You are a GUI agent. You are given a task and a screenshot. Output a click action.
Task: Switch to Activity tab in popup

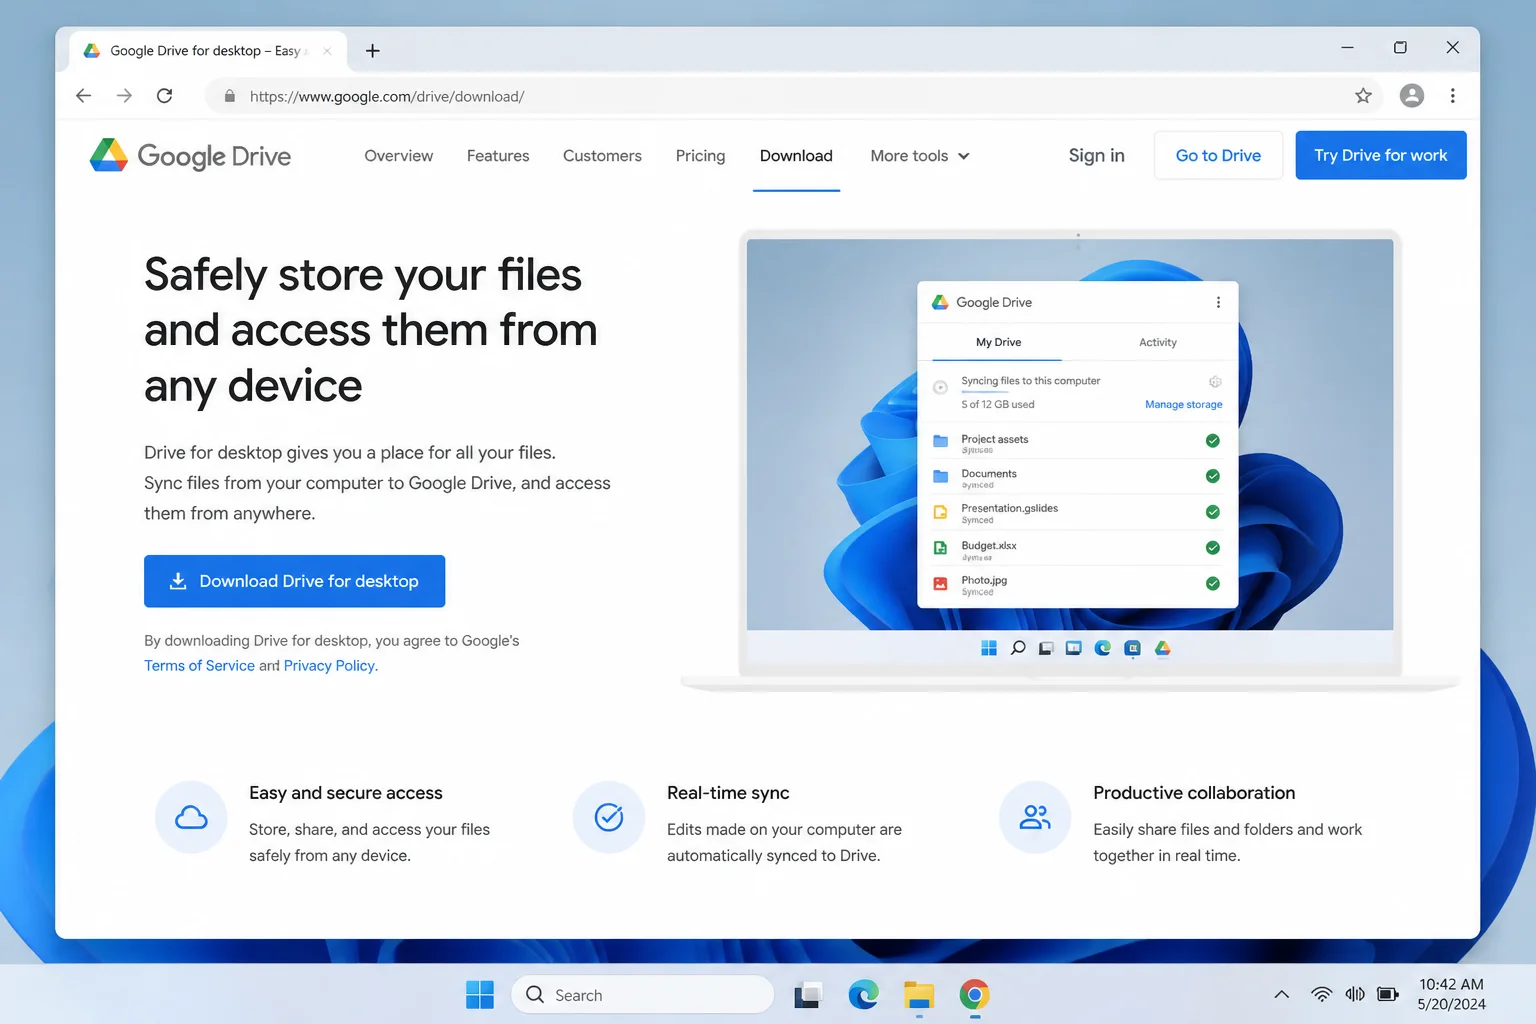point(1158,342)
